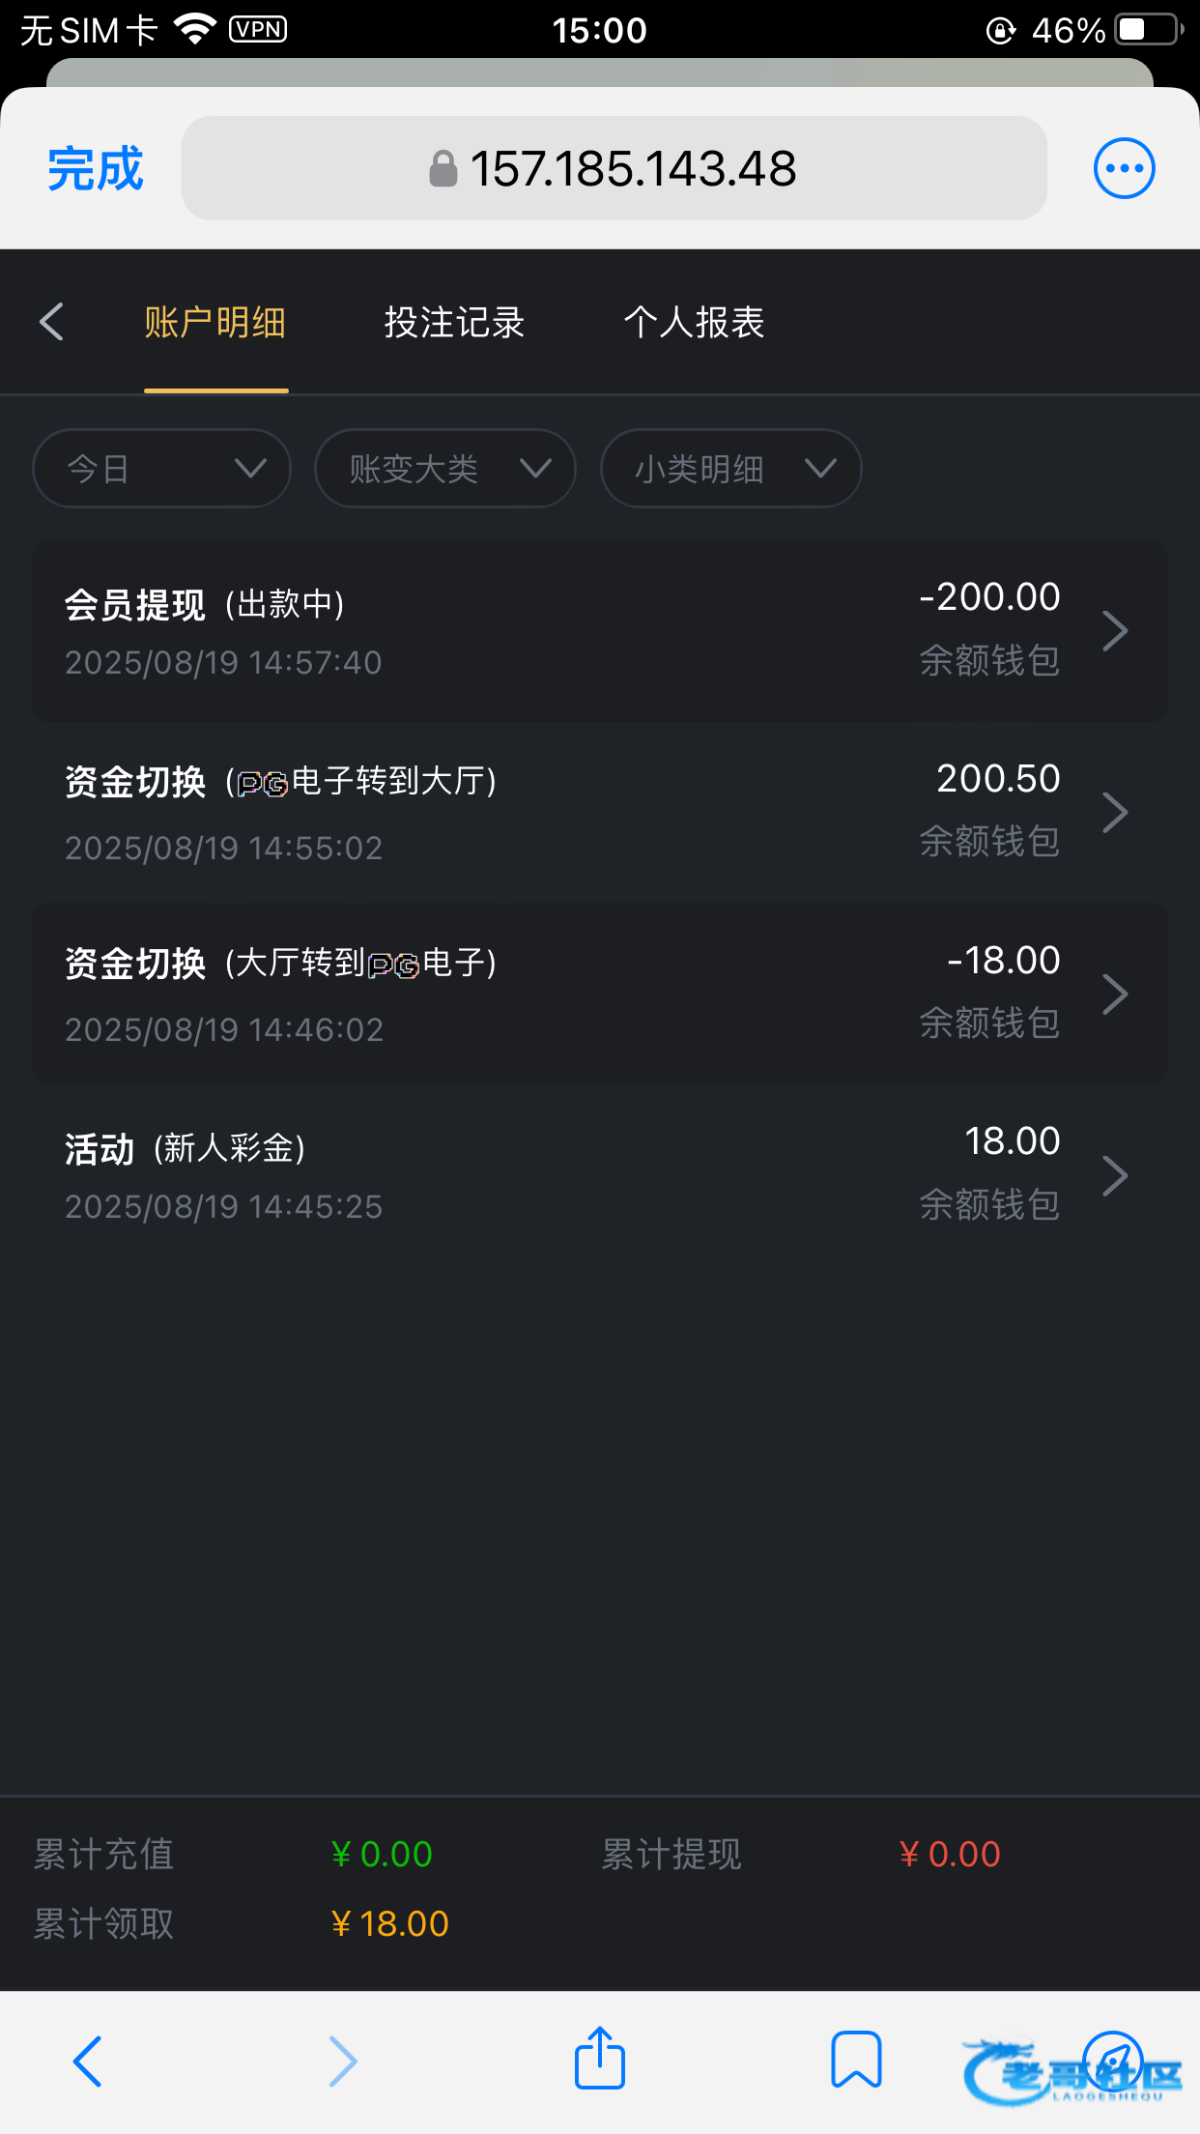Expand the 今日 date filter dropdown
Viewport: 1200px width, 2134px height.
pos(162,468)
